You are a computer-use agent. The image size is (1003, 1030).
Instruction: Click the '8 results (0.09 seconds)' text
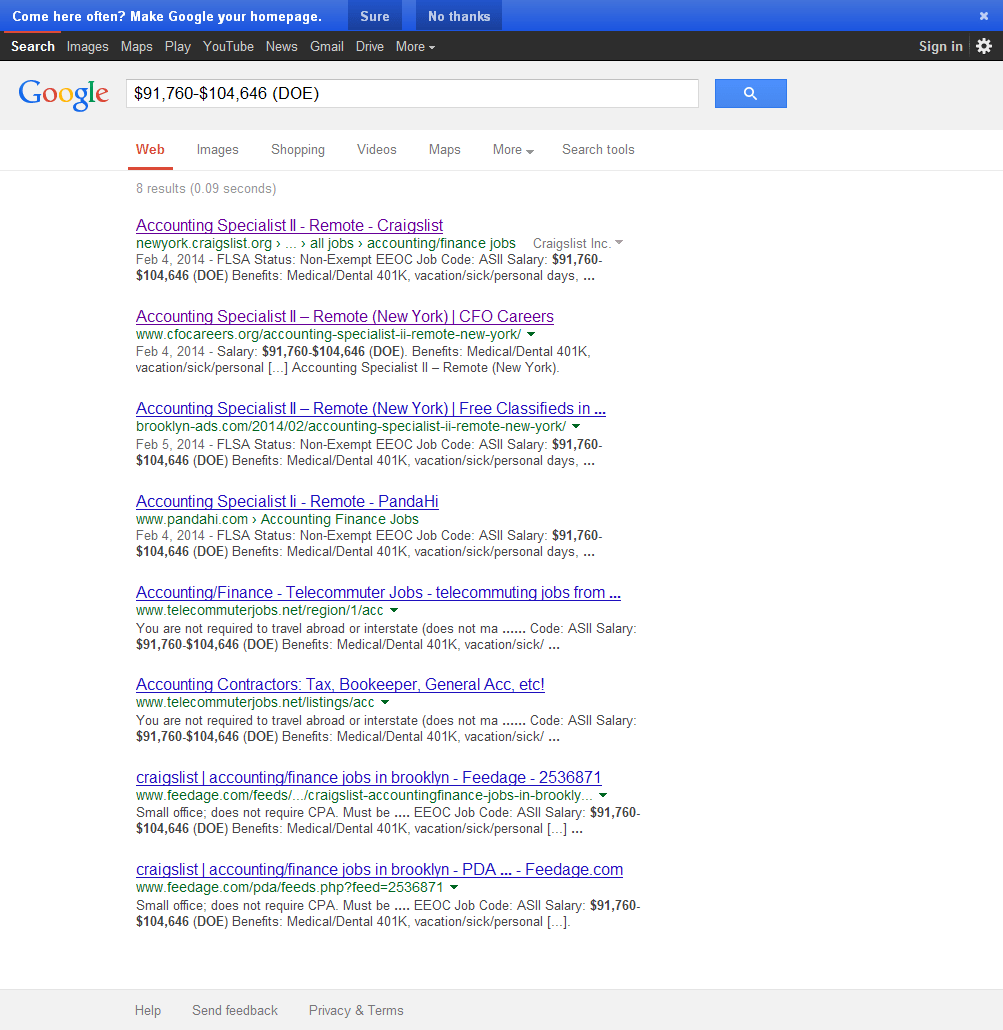pyautogui.click(x=206, y=189)
